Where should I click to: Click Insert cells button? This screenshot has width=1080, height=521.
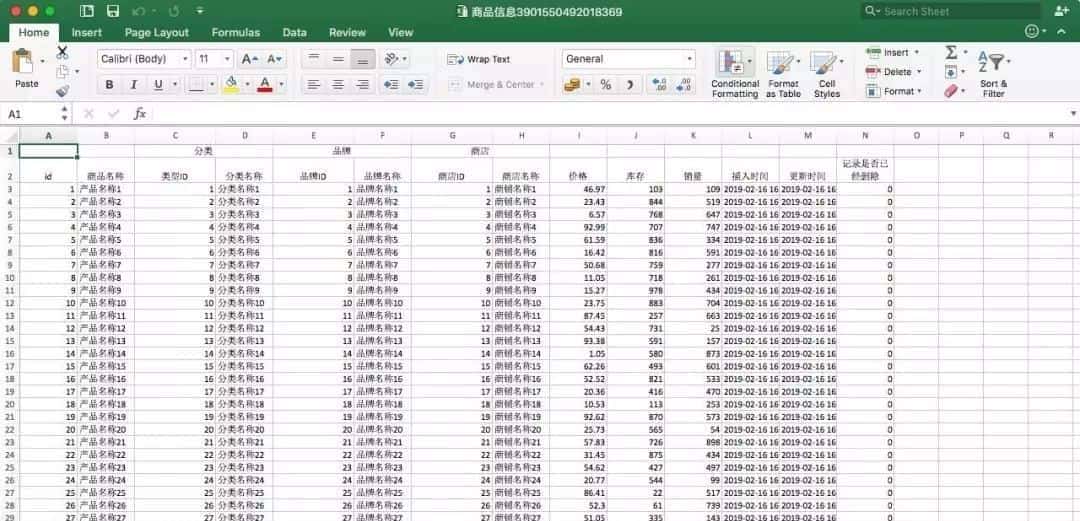coord(893,52)
